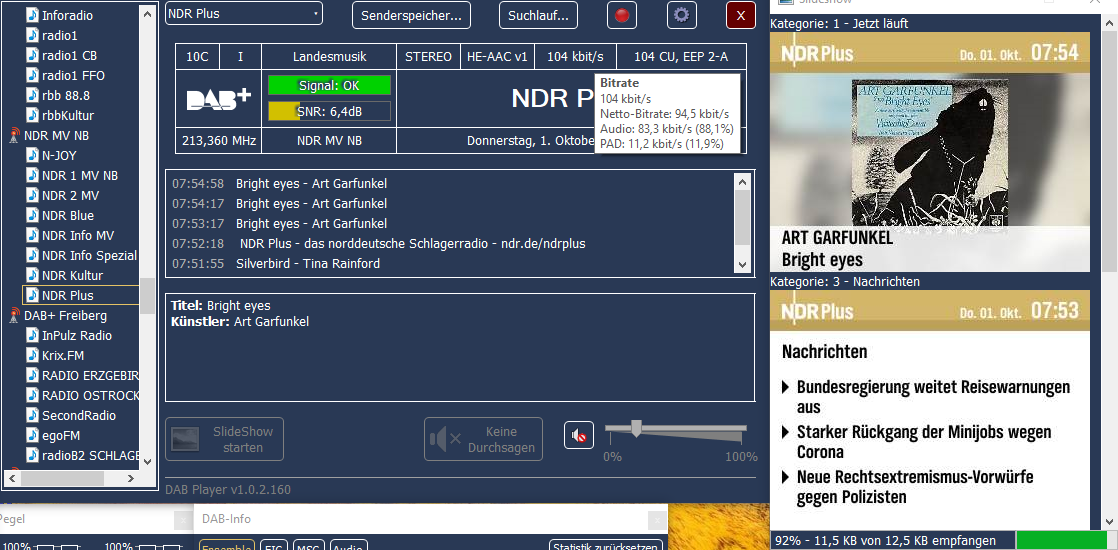Select InPulz Radio in the station list
The height and width of the screenshot is (550, 1118).
[76, 335]
